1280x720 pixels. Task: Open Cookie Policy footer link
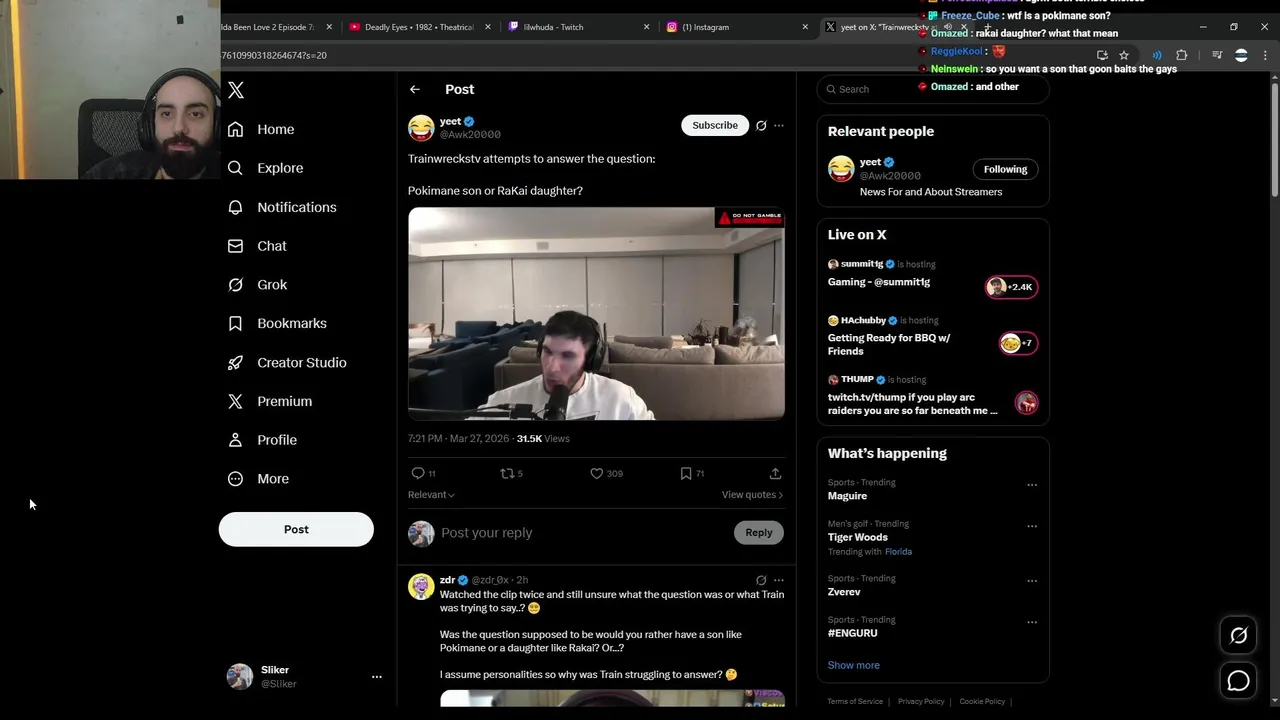click(982, 702)
